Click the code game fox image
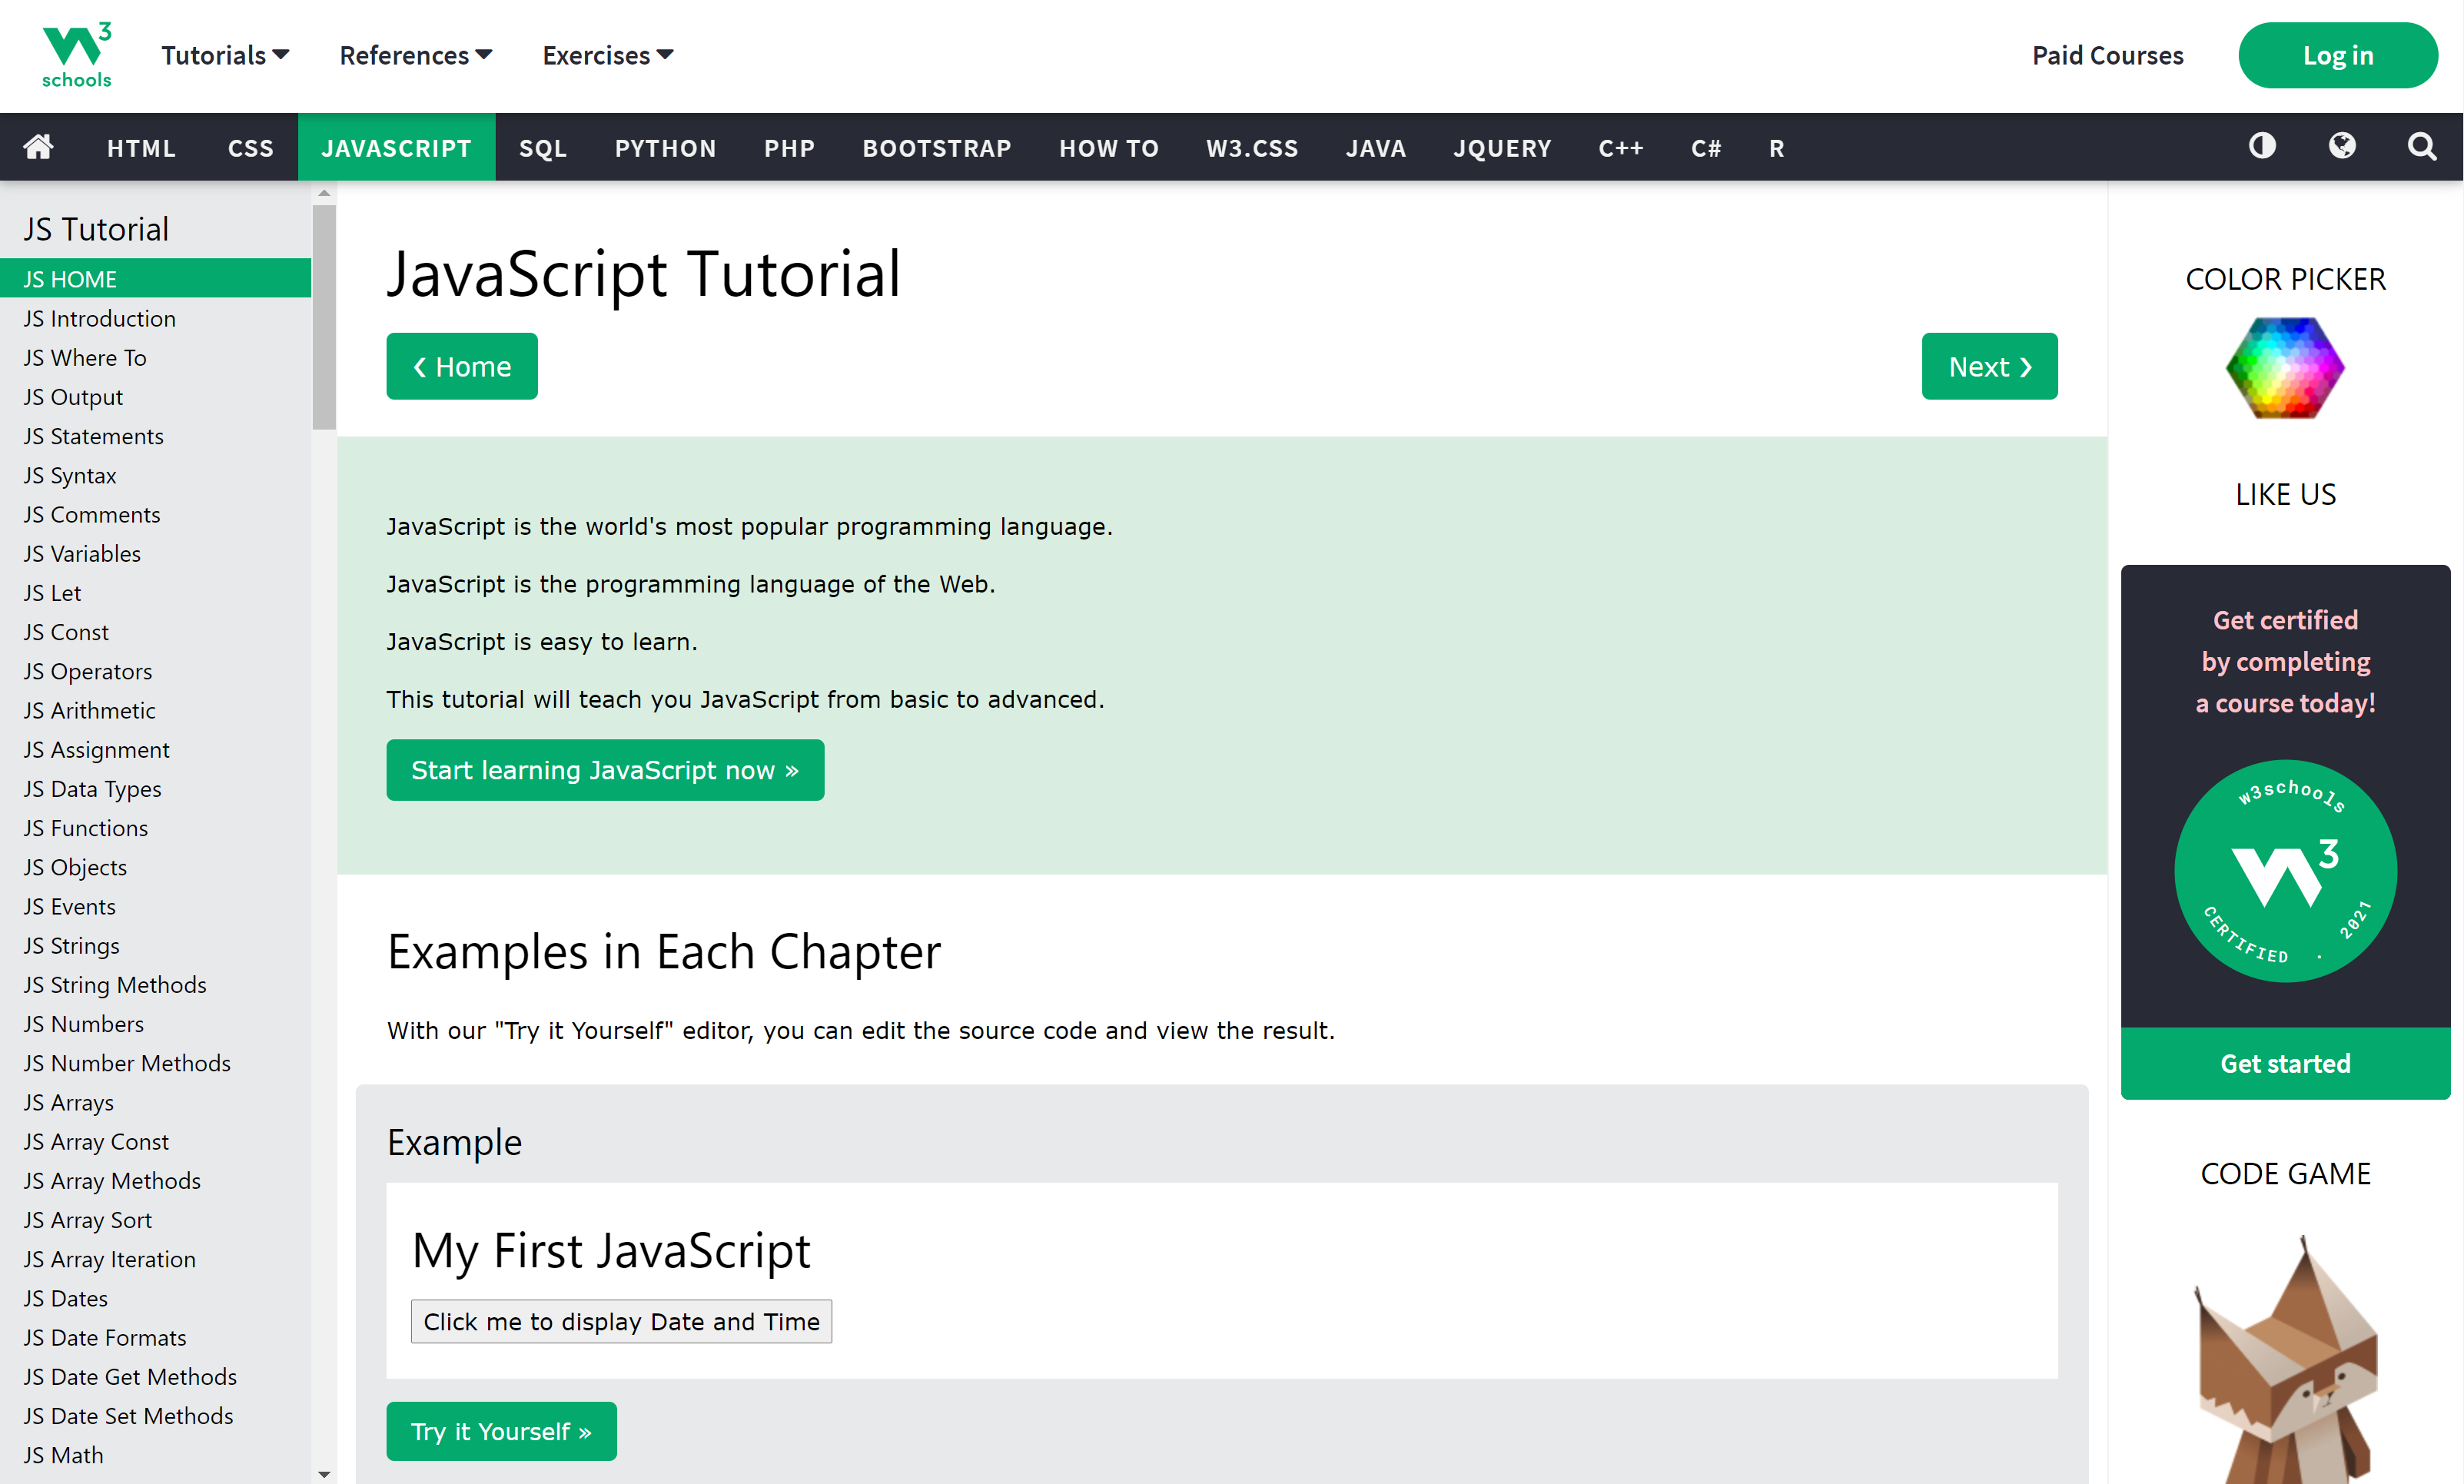The image size is (2464, 1484). [2285, 1360]
